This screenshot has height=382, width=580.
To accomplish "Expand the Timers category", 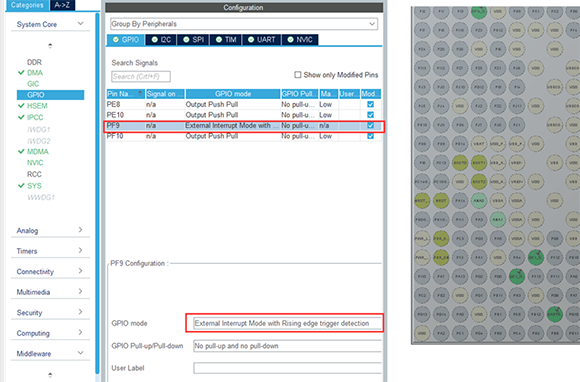I will pyautogui.click(x=80, y=250).
